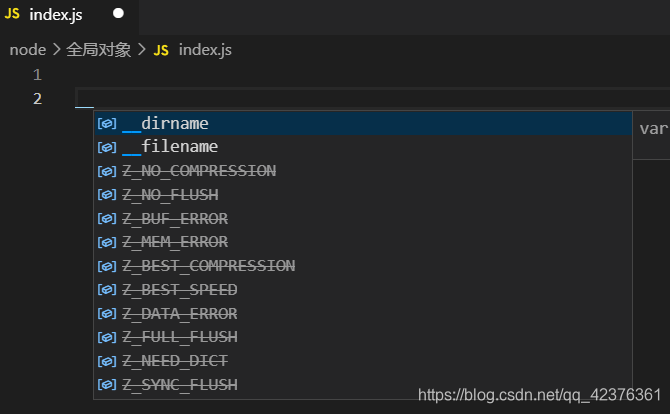
Task: Switch to the index.js editor tab
Action: click(x=69, y=16)
